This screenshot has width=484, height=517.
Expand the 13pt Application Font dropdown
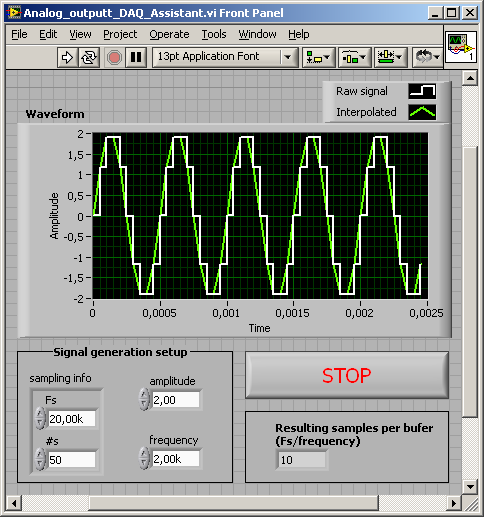coord(288,57)
